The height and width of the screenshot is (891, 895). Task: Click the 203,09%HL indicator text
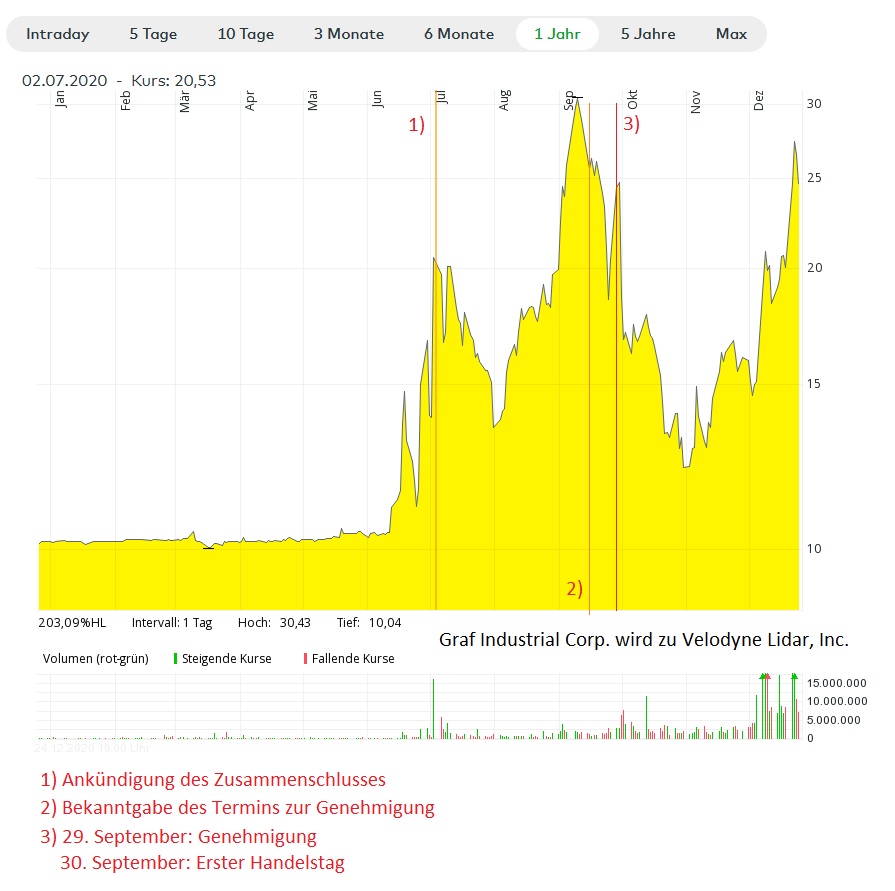point(71,623)
